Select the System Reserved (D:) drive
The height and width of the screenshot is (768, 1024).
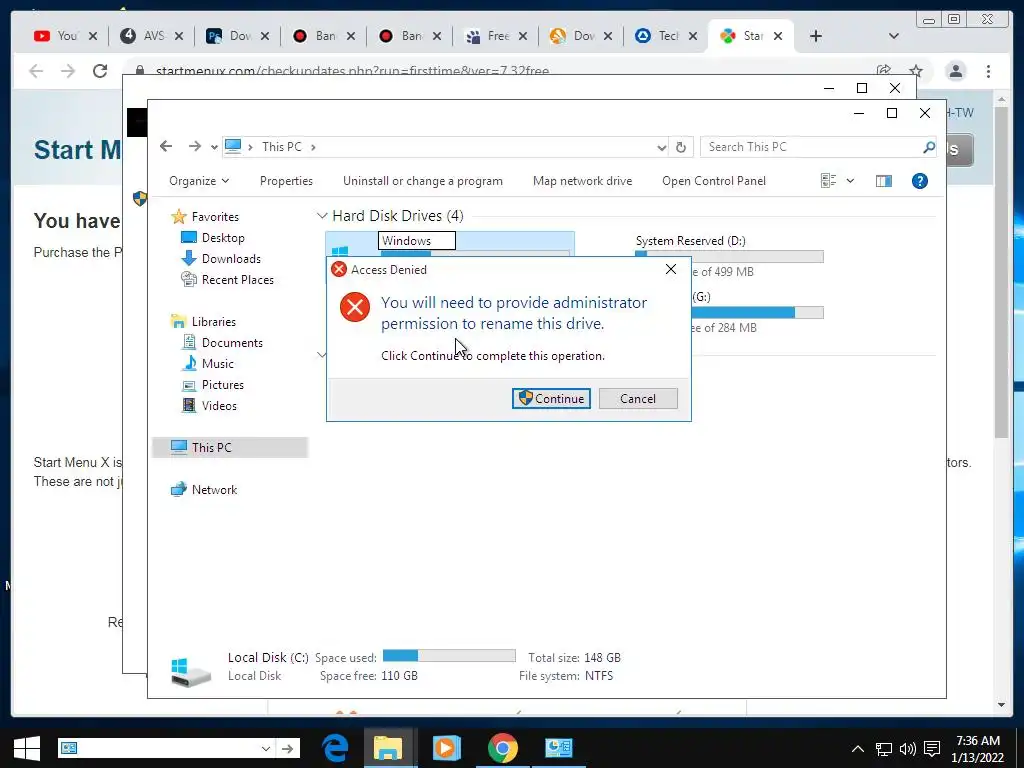click(690, 240)
